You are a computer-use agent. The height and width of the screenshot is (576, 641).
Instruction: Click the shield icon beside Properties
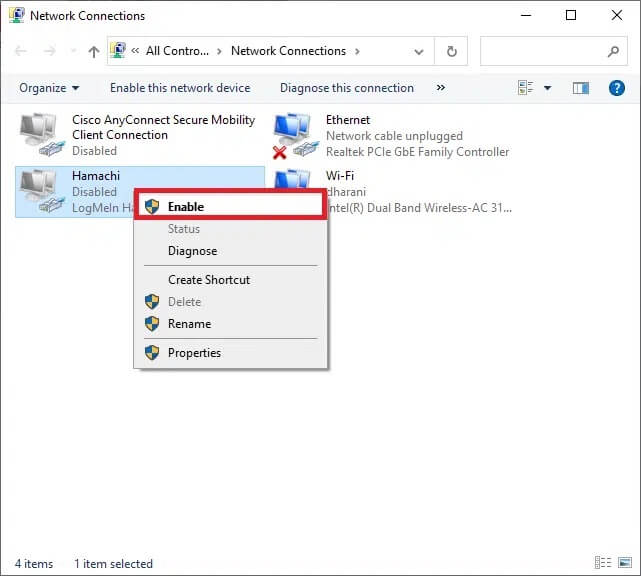point(152,353)
